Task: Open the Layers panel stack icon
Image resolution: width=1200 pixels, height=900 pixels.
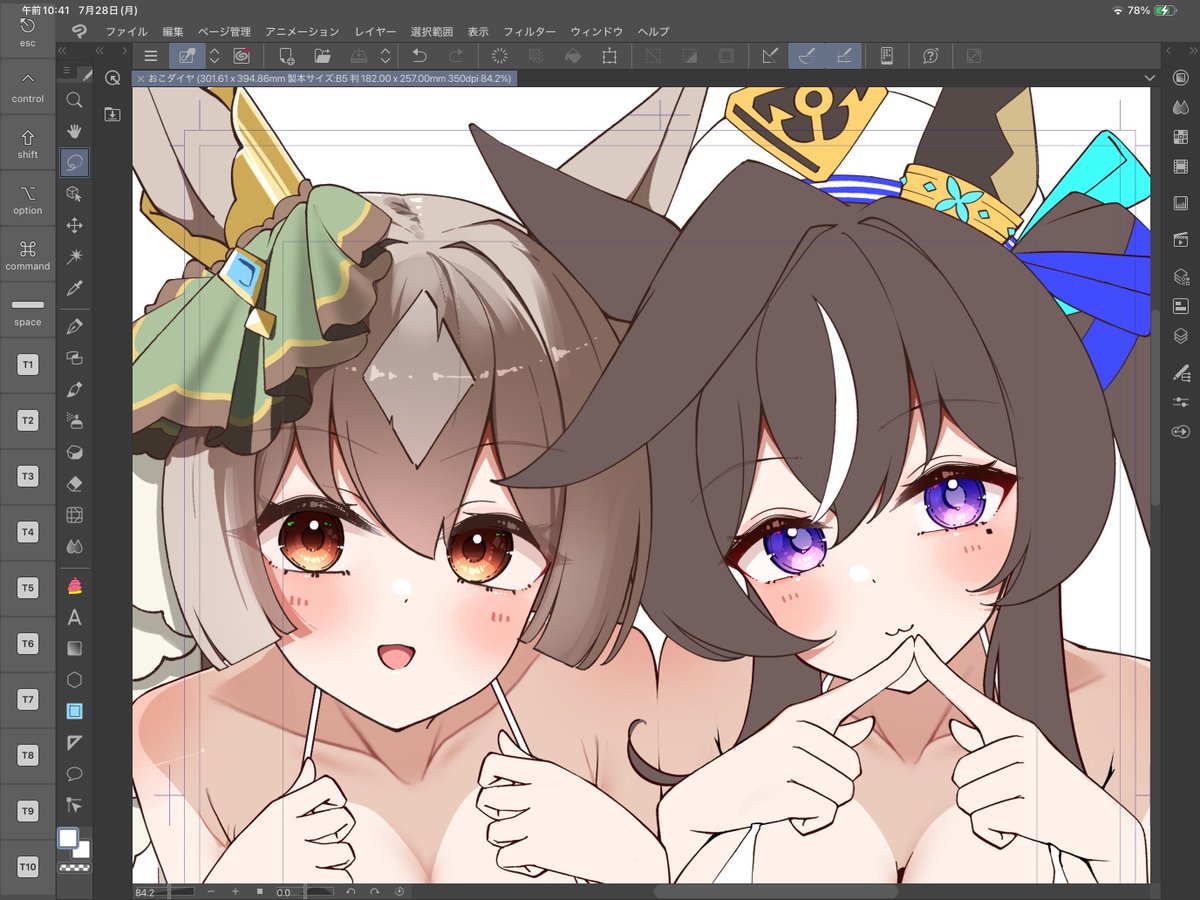Action: coord(1180,336)
